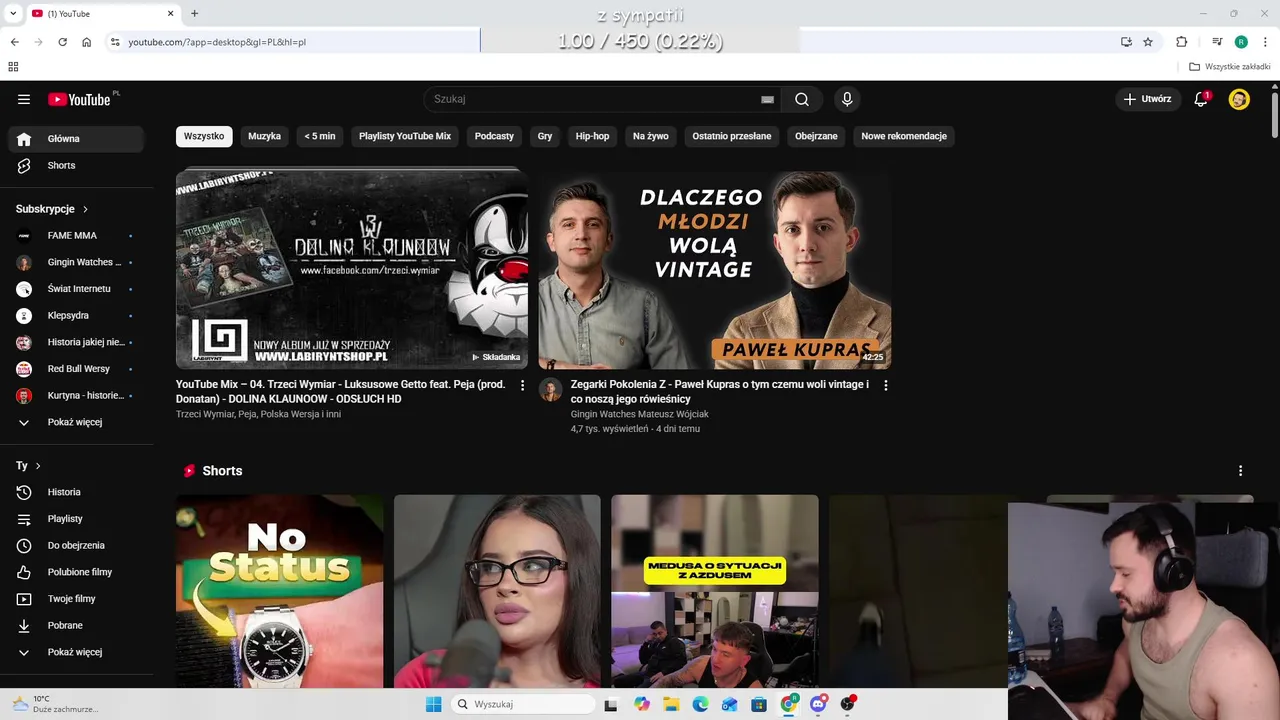Open the Chrome apps grid icon
Image resolution: width=1280 pixels, height=720 pixels.
pyautogui.click(x=13, y=67)
